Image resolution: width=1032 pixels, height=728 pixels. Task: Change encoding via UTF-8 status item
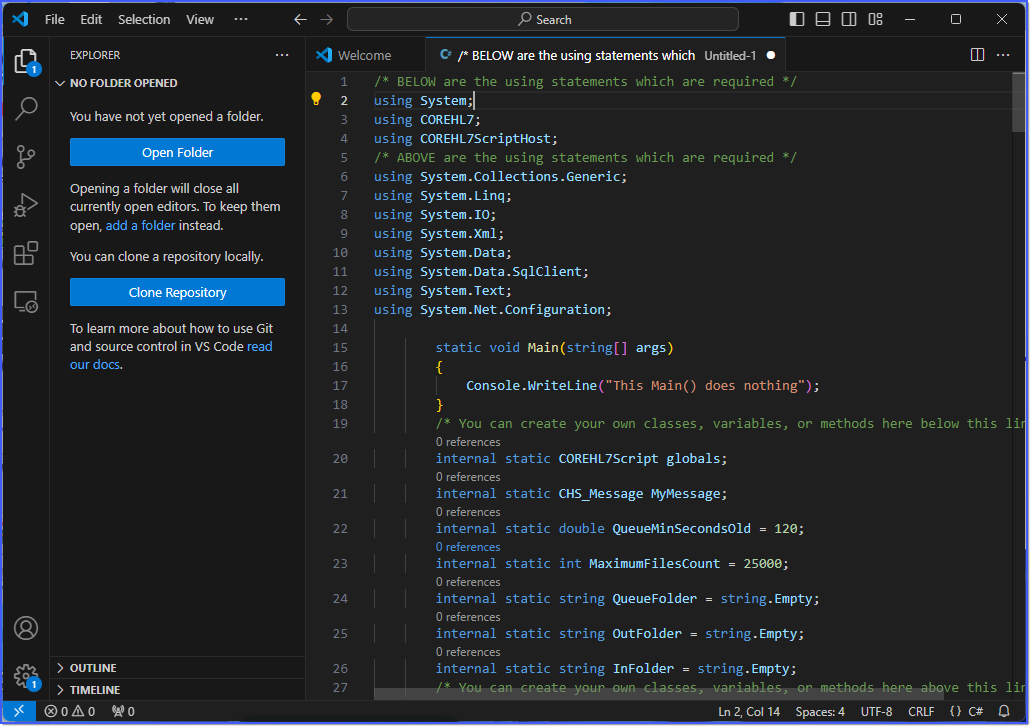click(877, 712)
